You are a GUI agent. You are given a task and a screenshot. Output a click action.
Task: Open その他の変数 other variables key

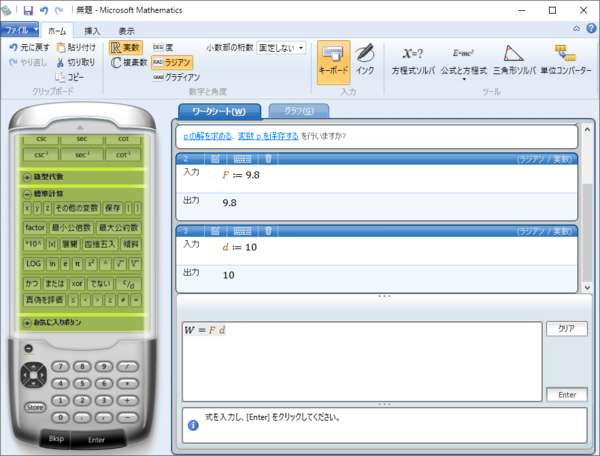pyautogui.click(x=77, y=208)
